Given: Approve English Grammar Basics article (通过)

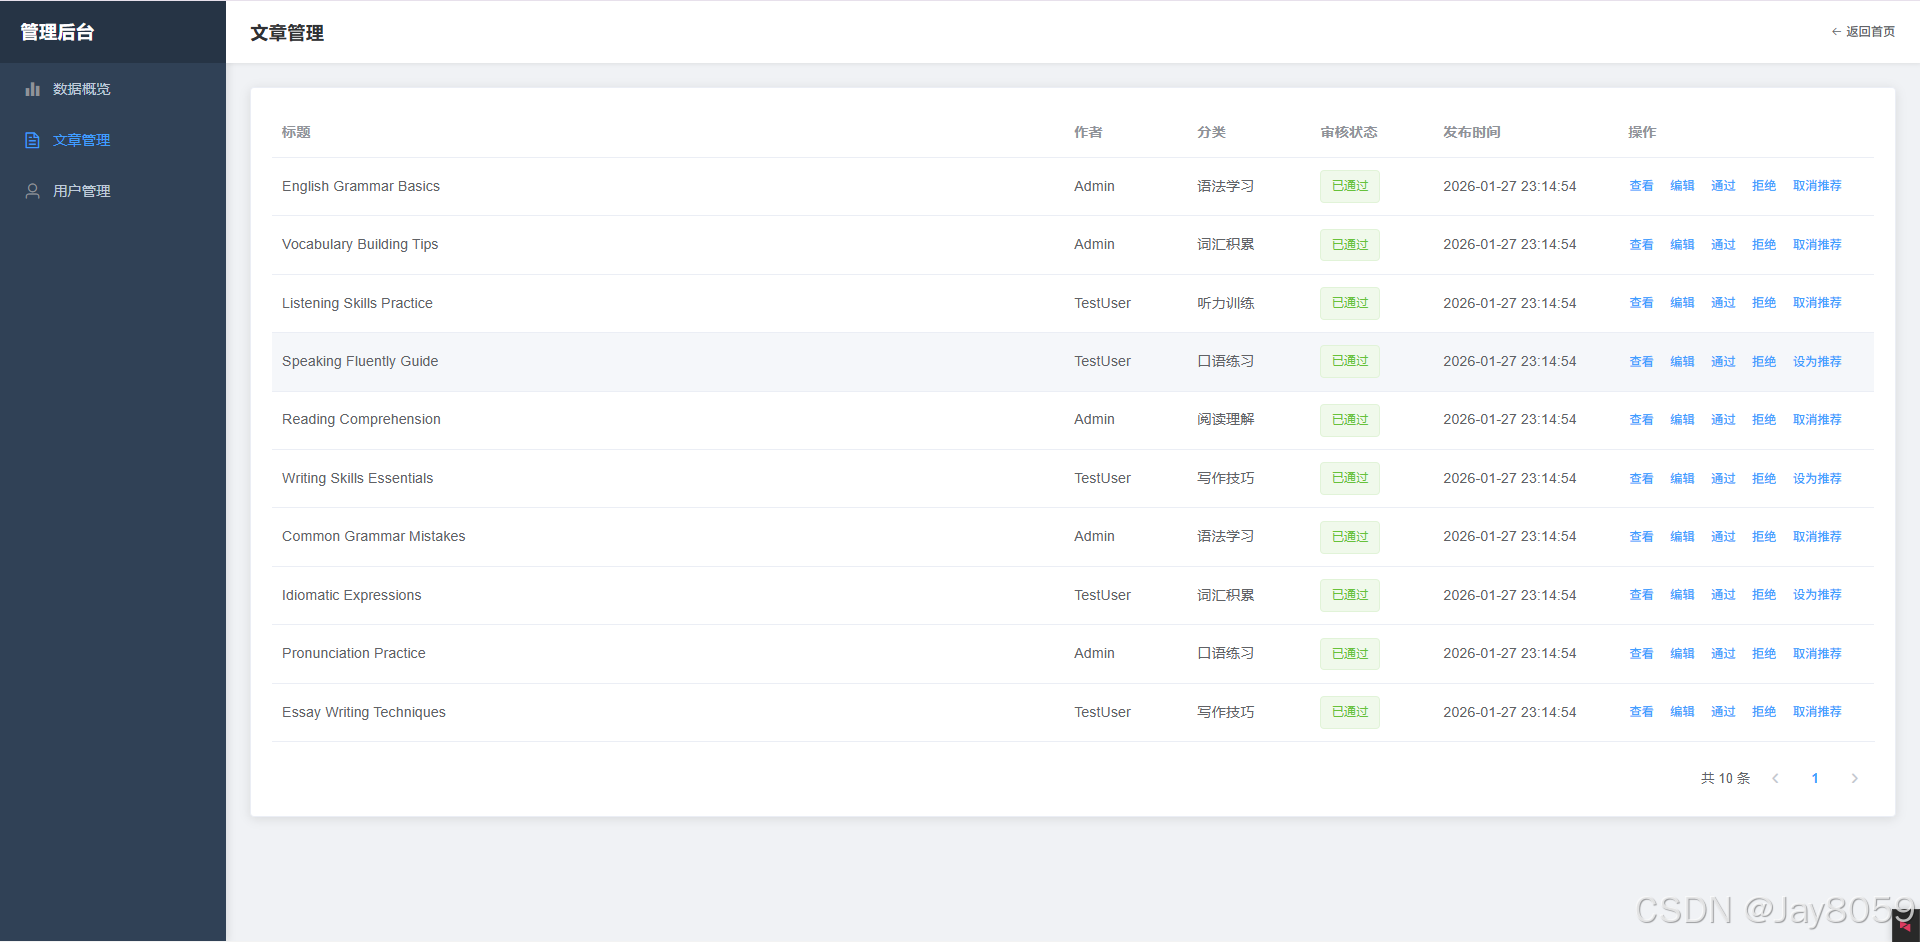Looking at the screenshot, I should [x=1723, y=186].
